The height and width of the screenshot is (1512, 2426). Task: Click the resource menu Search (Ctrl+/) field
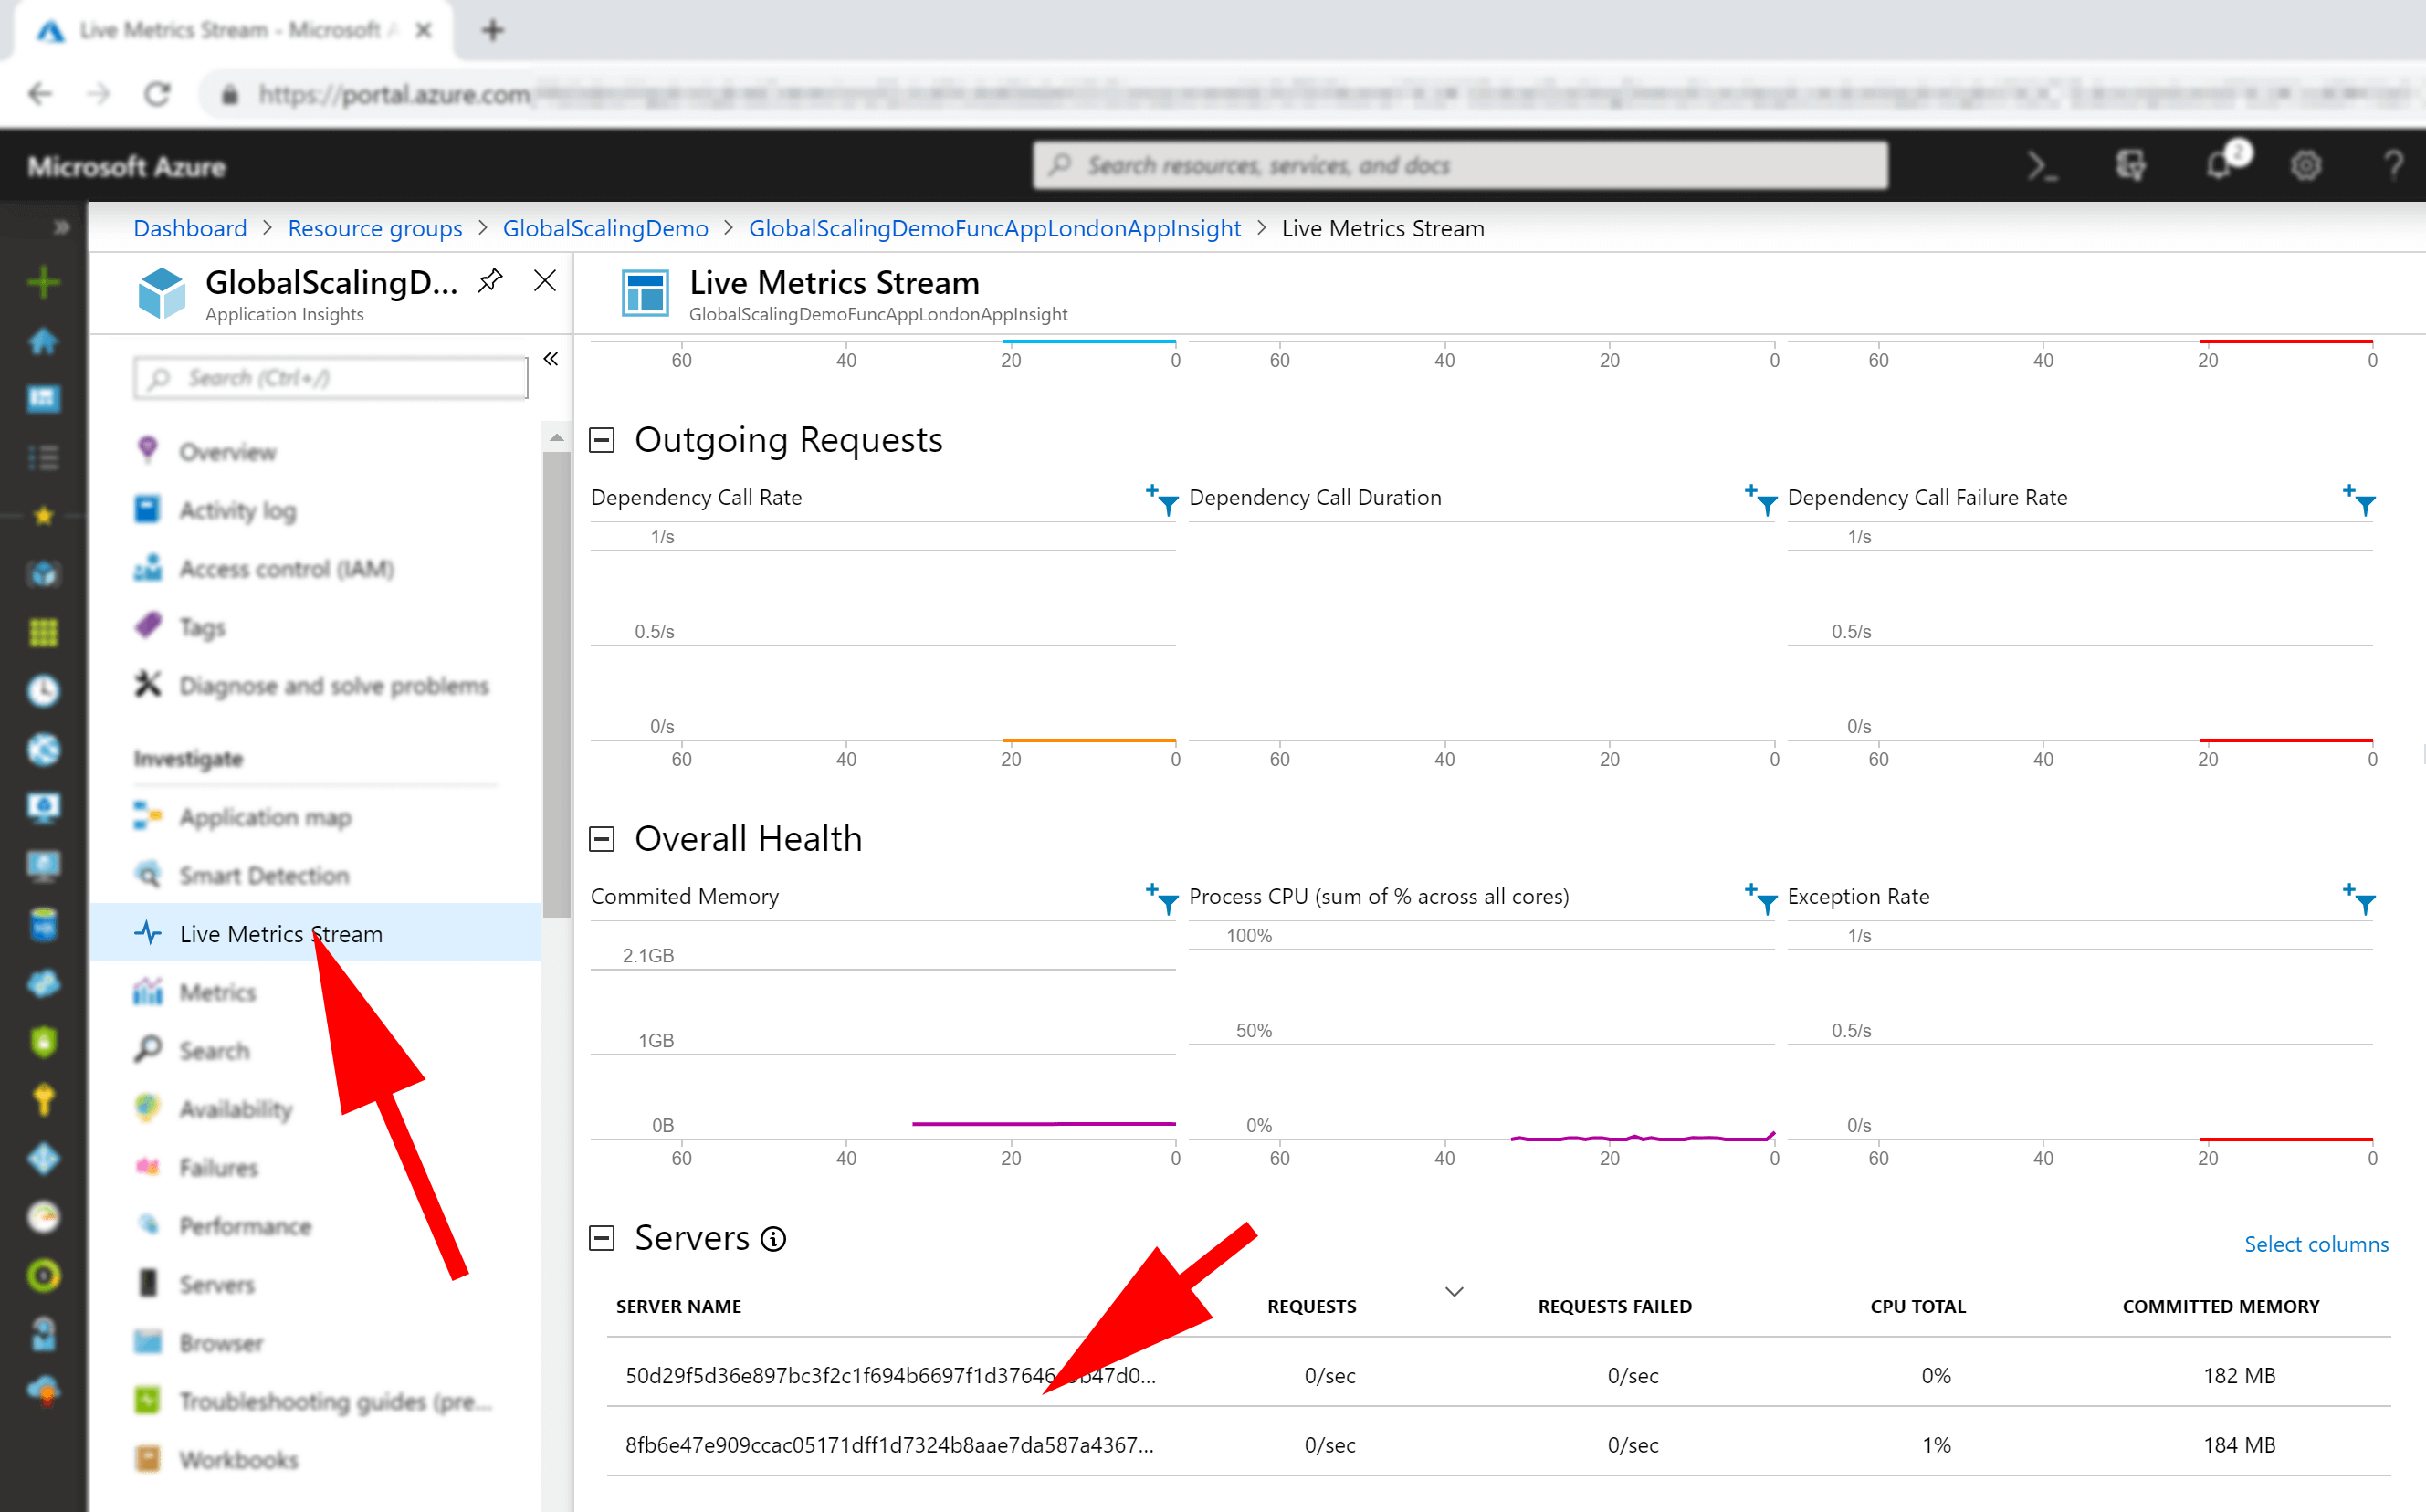point(330,378)
